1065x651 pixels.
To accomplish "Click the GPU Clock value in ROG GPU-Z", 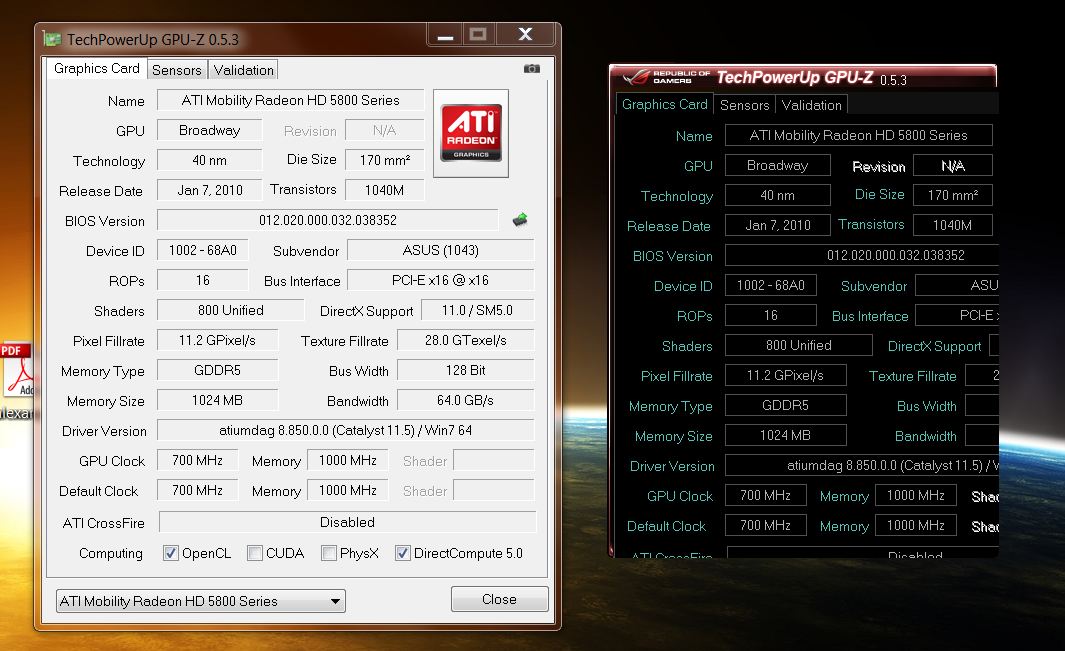I will coord(765,495).
